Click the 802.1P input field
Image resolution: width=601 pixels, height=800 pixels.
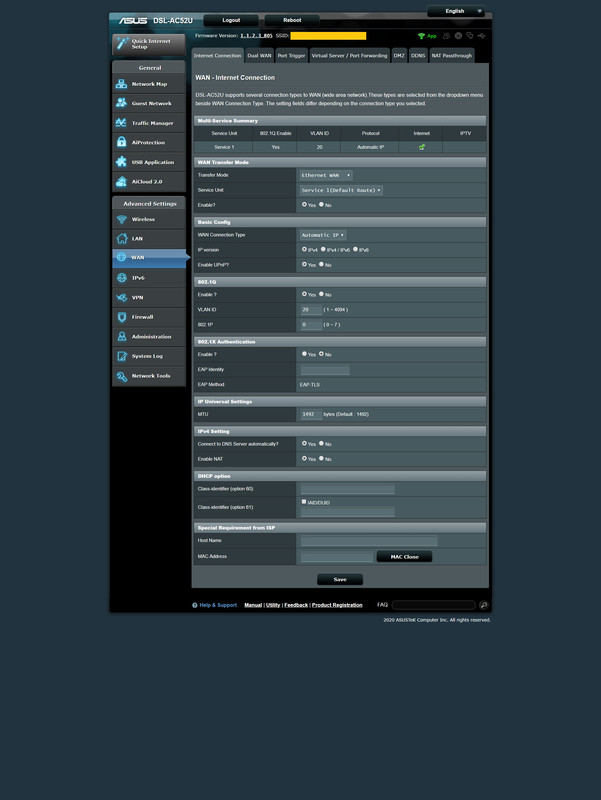coord(311,324)
